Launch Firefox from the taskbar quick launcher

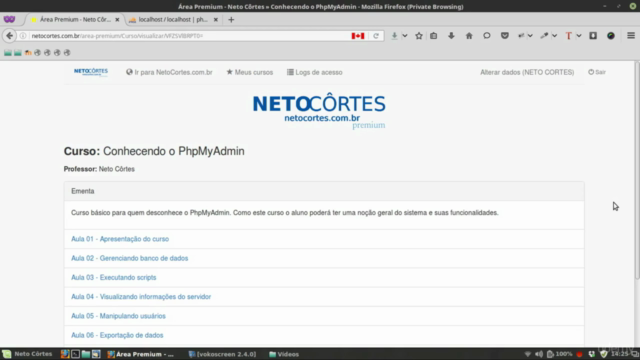pyautogui.click(x=65, y=354)
